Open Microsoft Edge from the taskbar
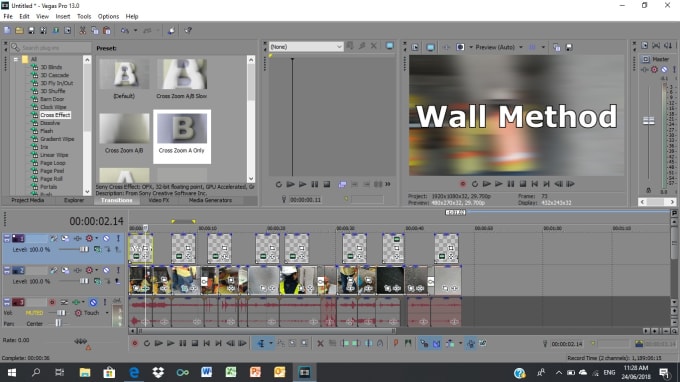The height and width of the screenshot is (382, 680). coord(134,372)
